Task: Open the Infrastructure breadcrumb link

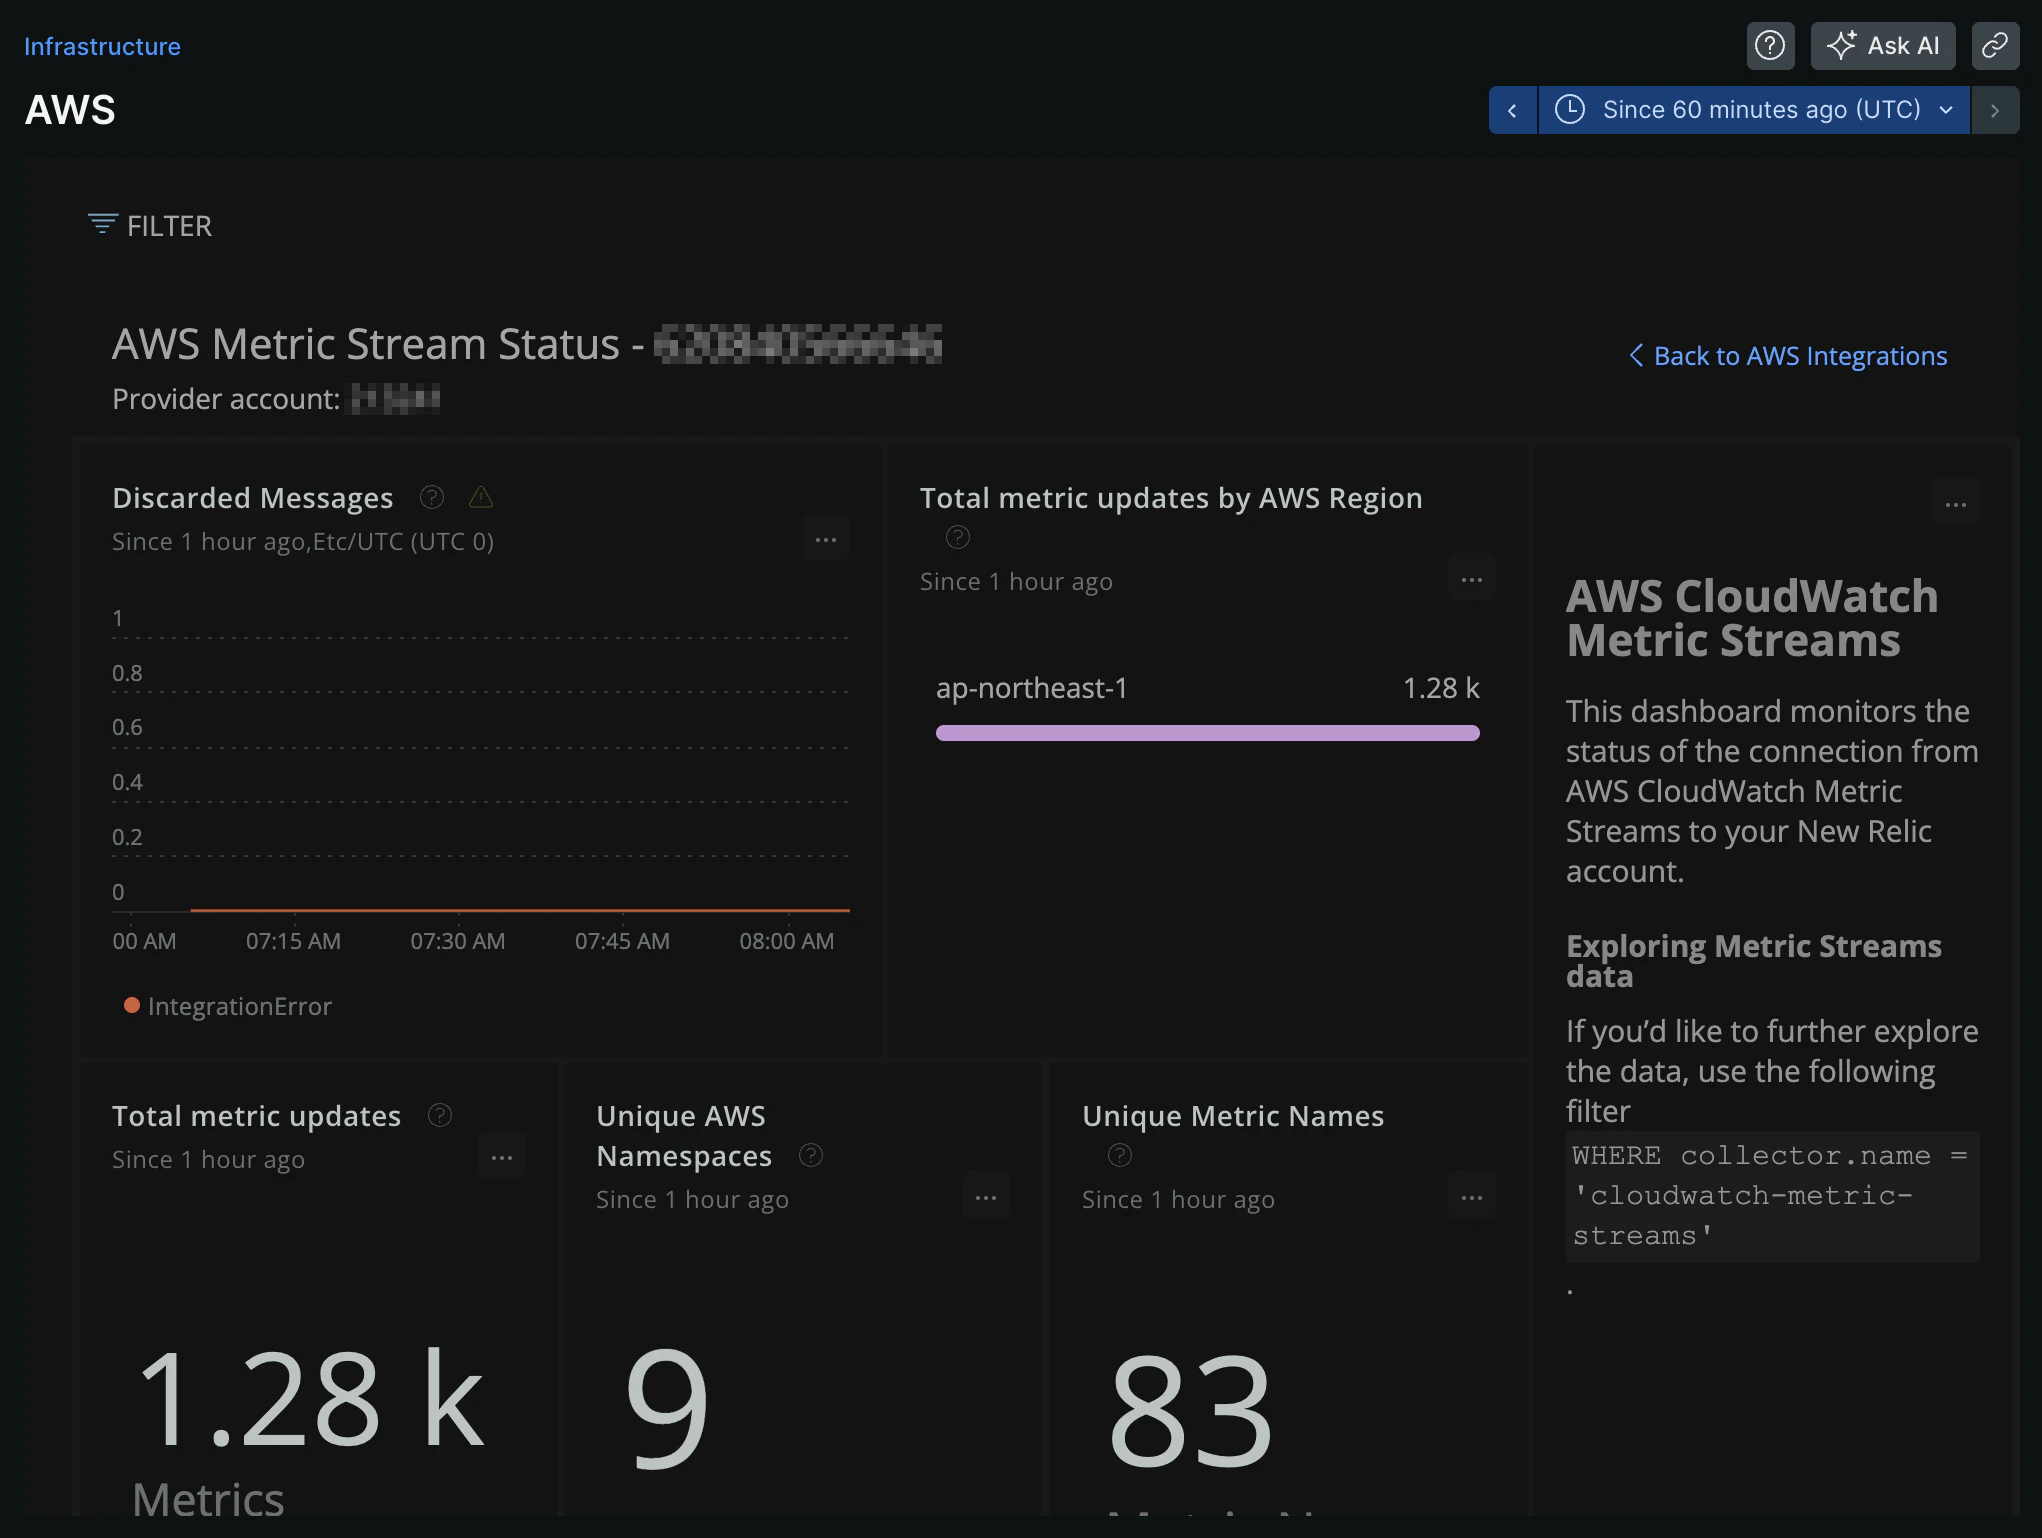Action: click(102, 47)
